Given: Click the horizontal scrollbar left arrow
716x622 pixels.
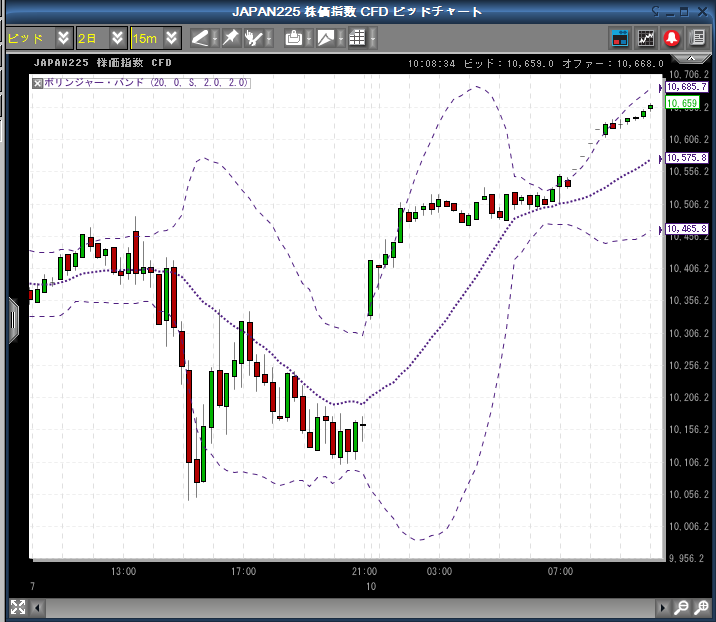Looking at the screenshot, I should click(x=36, y=607).
